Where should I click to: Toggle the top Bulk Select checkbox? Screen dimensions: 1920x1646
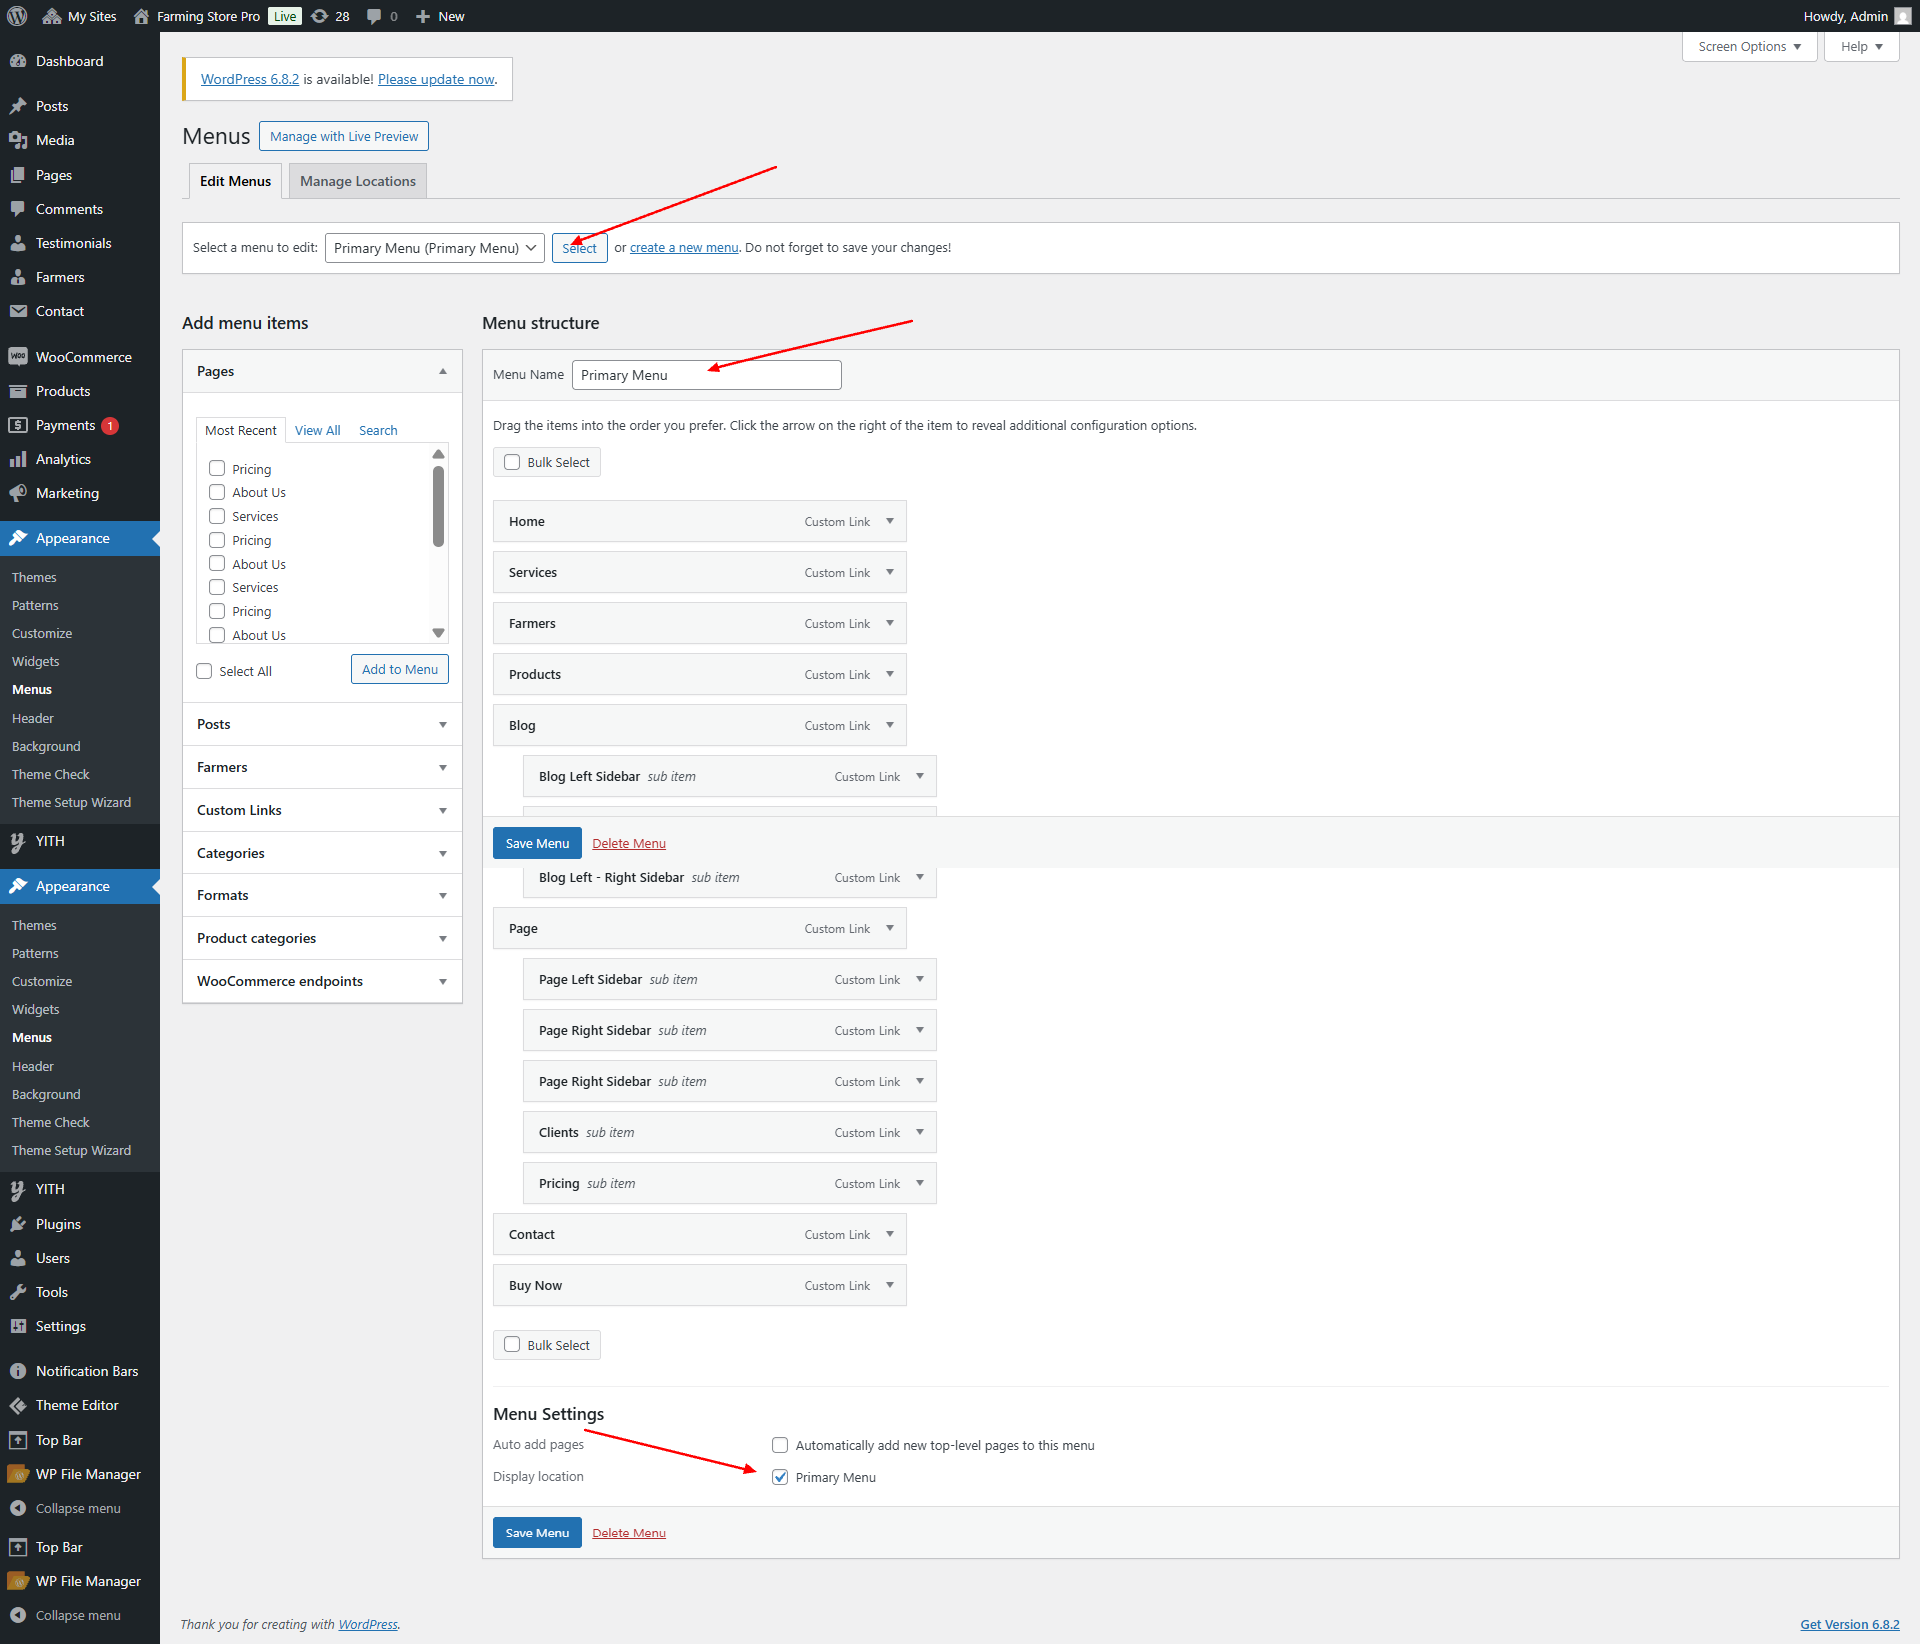[x=512, y=462]
